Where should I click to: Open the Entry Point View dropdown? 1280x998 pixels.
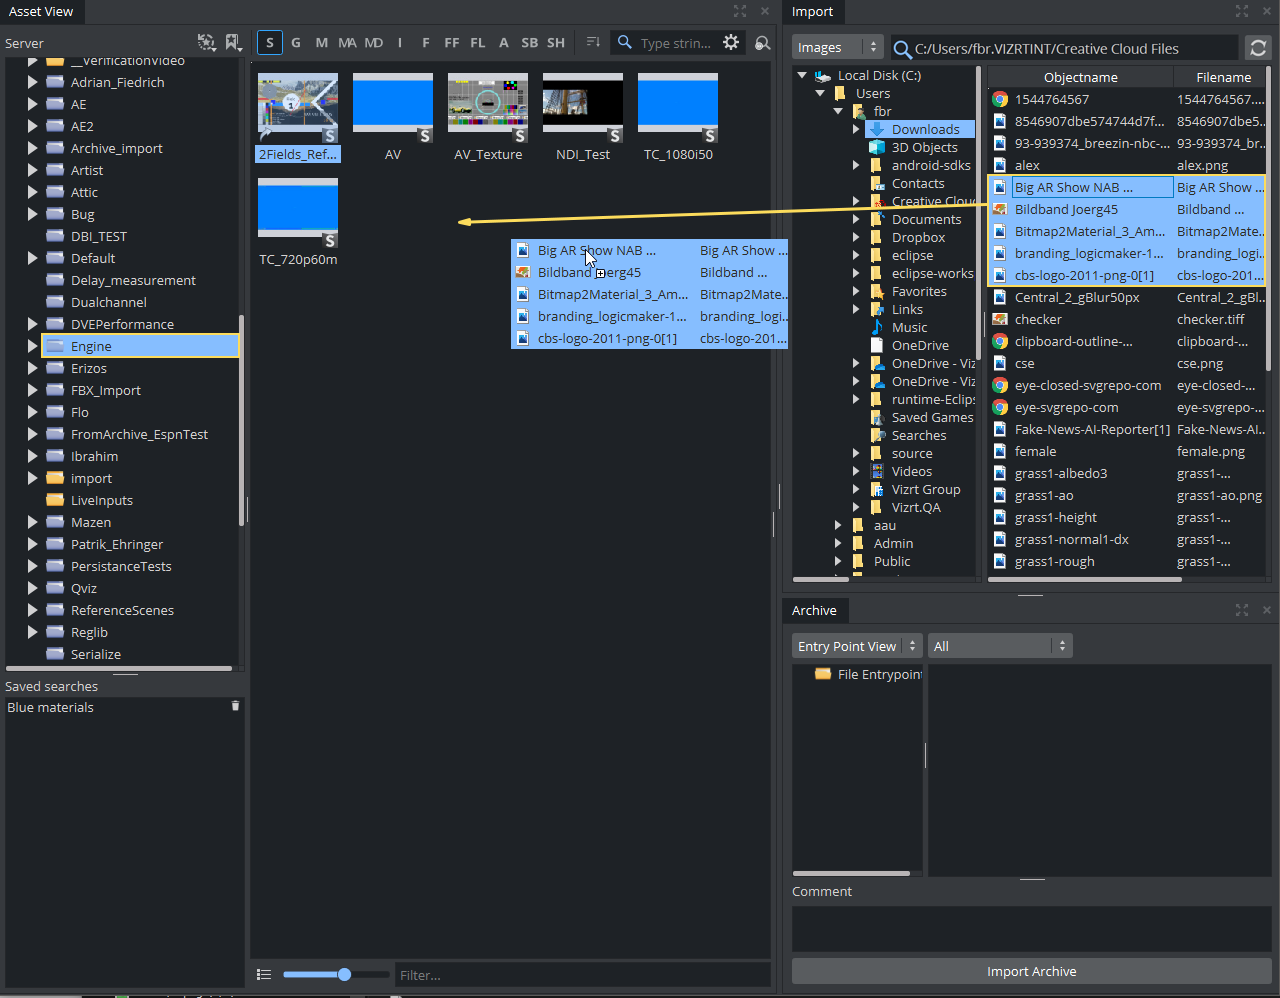(x=857, y=646)
